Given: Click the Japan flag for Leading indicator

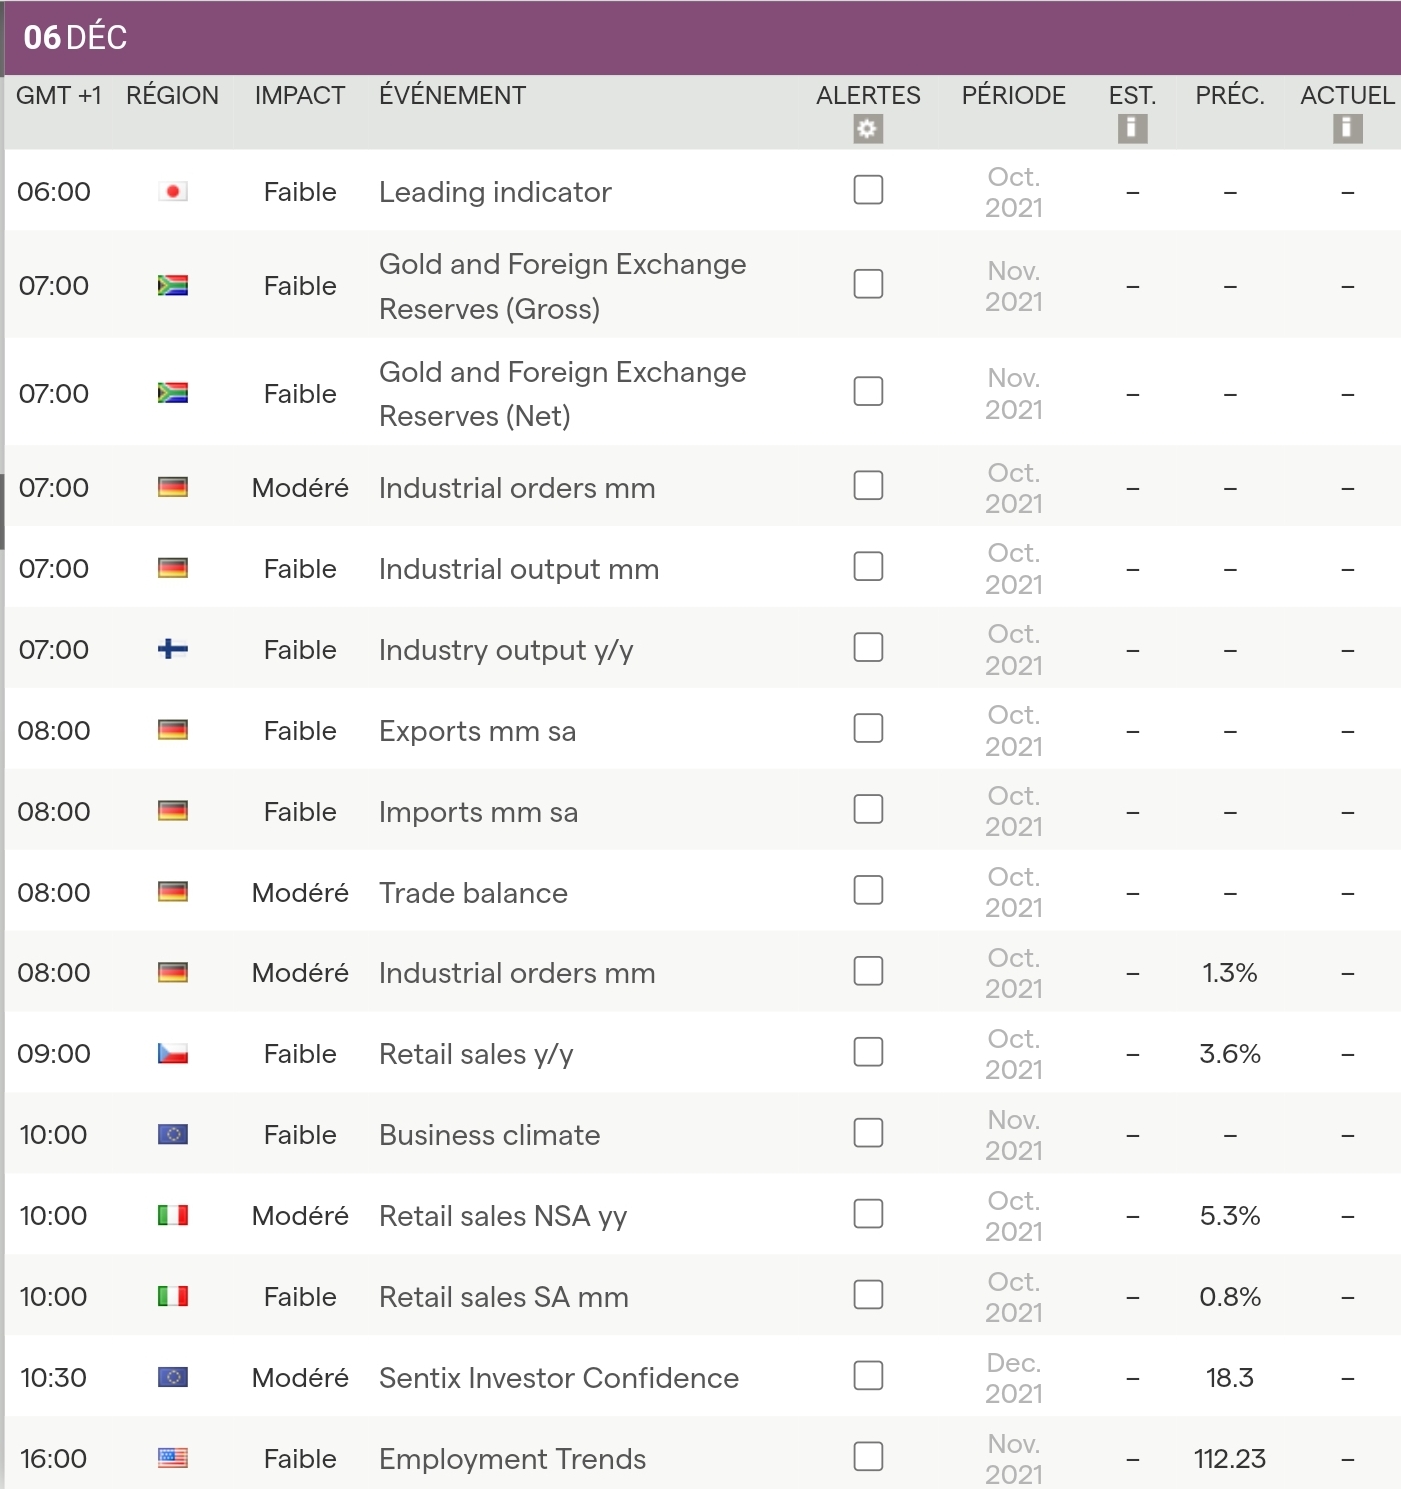Looking at the screenshot, I should click(173, 191).
